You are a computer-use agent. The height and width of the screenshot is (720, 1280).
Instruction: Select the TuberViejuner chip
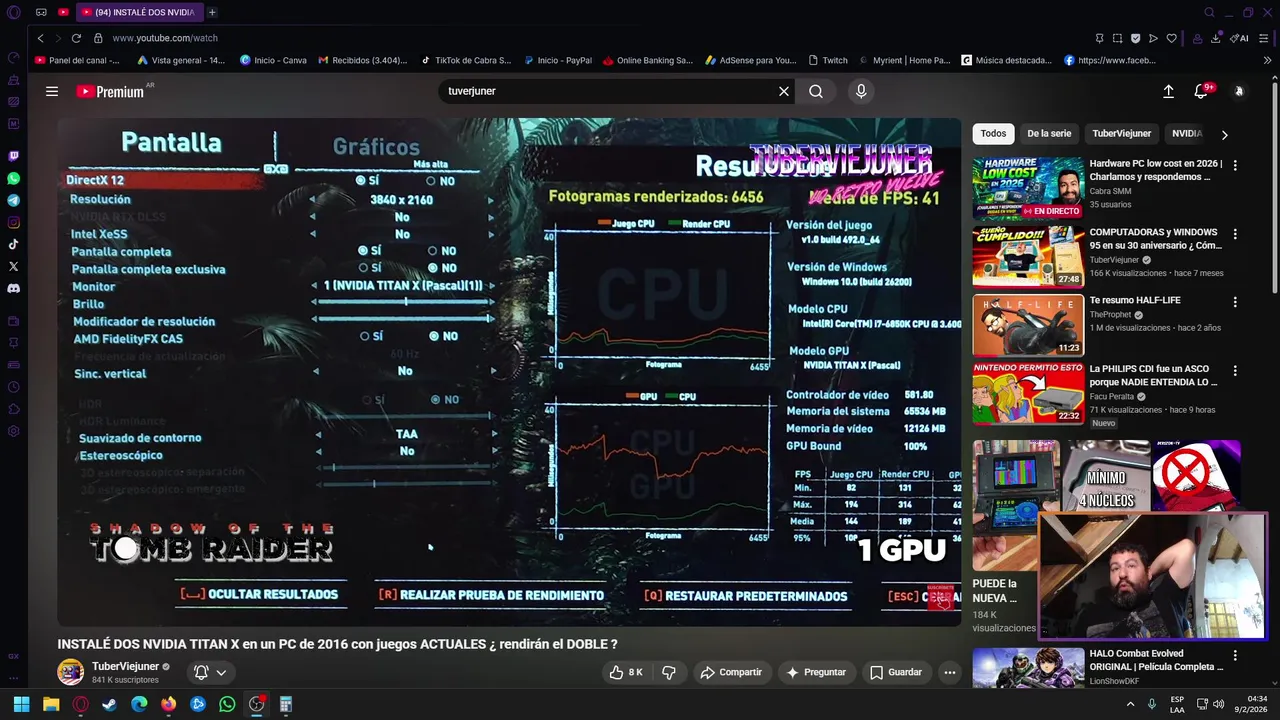pyautogui.click(x=1121, y=133)
